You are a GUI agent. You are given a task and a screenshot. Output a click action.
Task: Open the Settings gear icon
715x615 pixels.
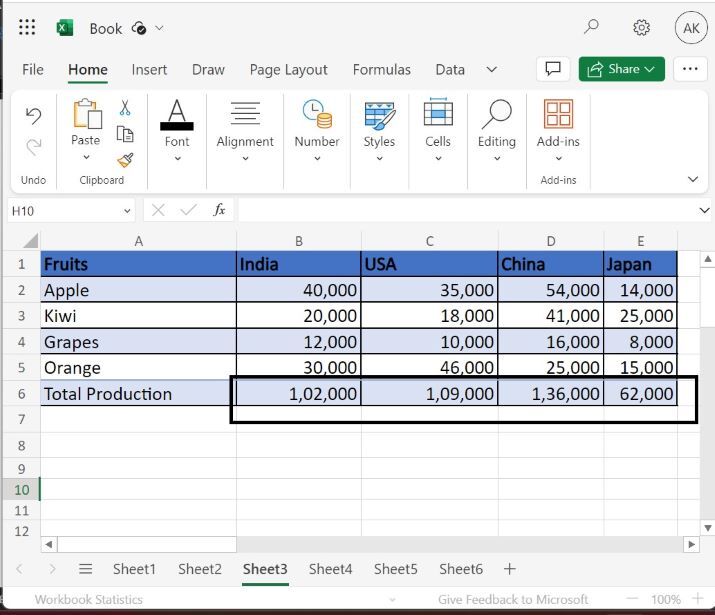[x=642, y=28]
